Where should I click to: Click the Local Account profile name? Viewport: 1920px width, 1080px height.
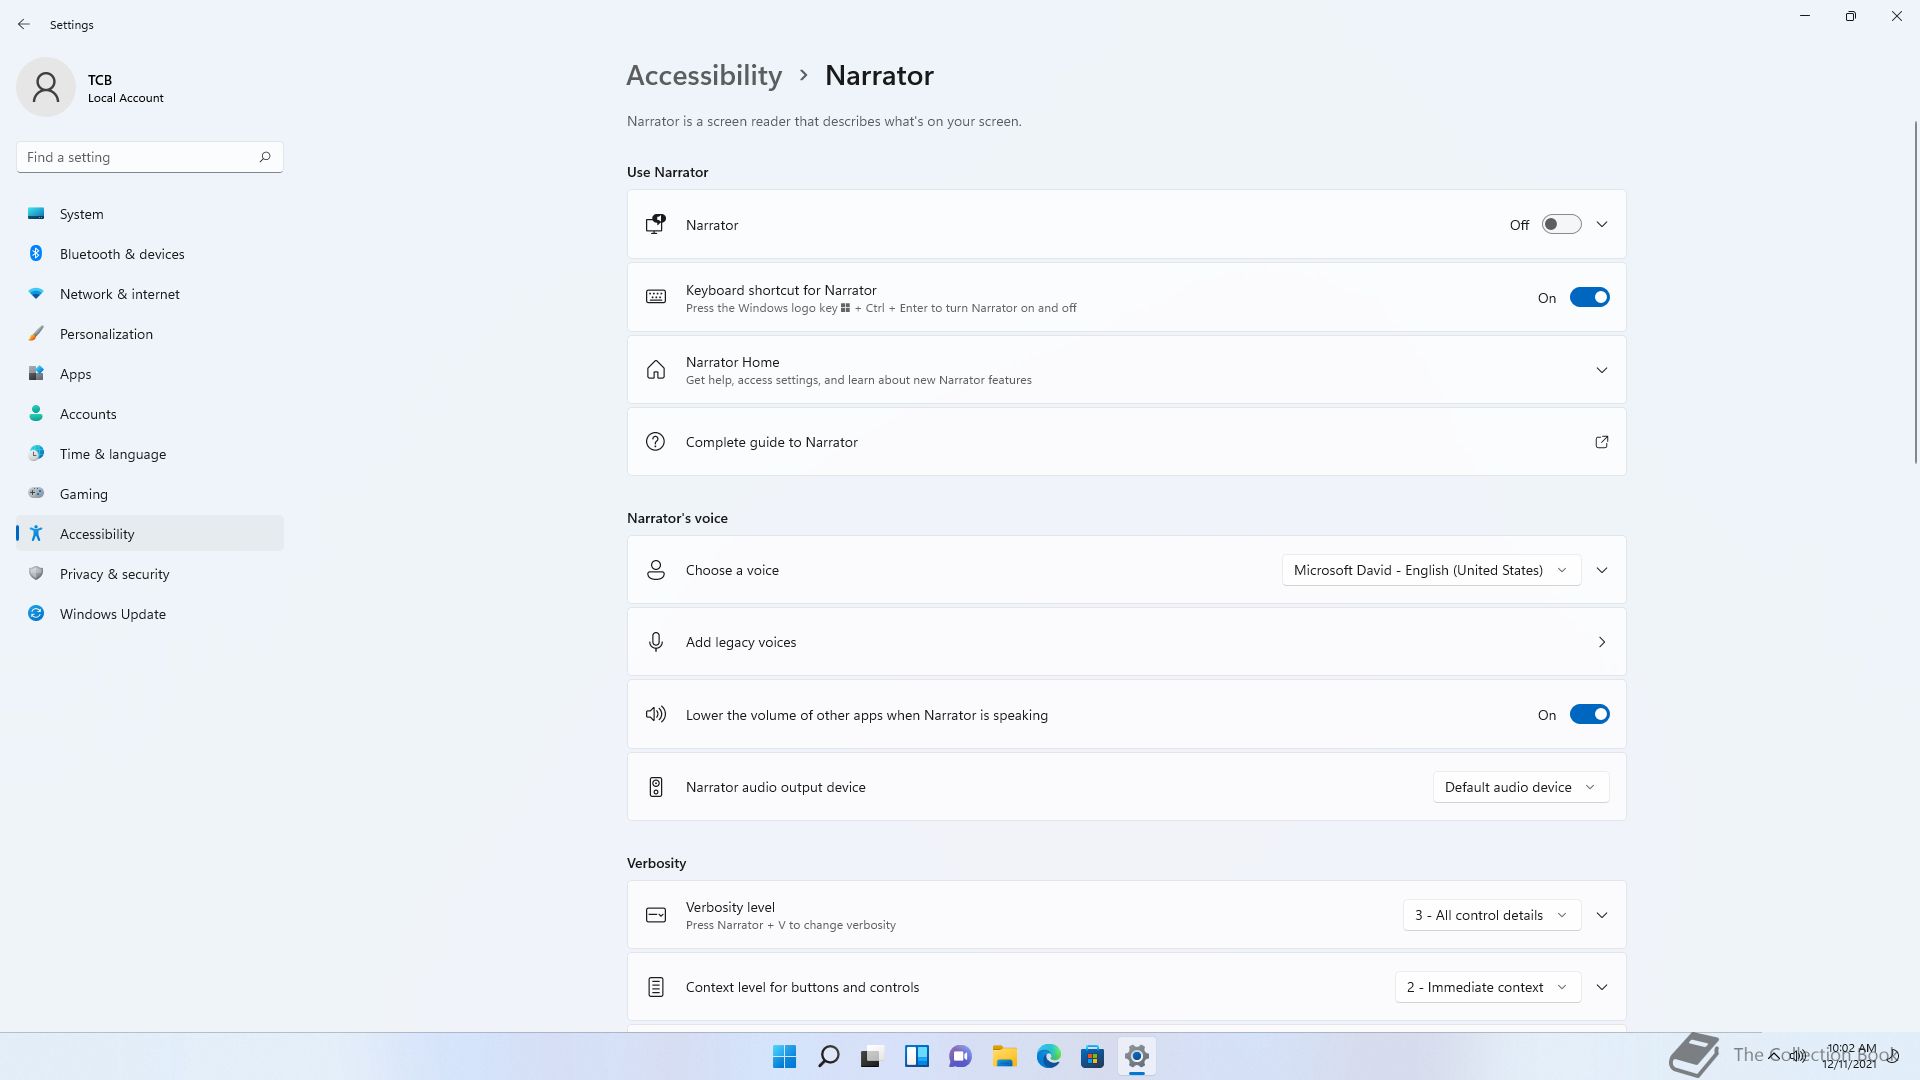(x=126, y=98)
